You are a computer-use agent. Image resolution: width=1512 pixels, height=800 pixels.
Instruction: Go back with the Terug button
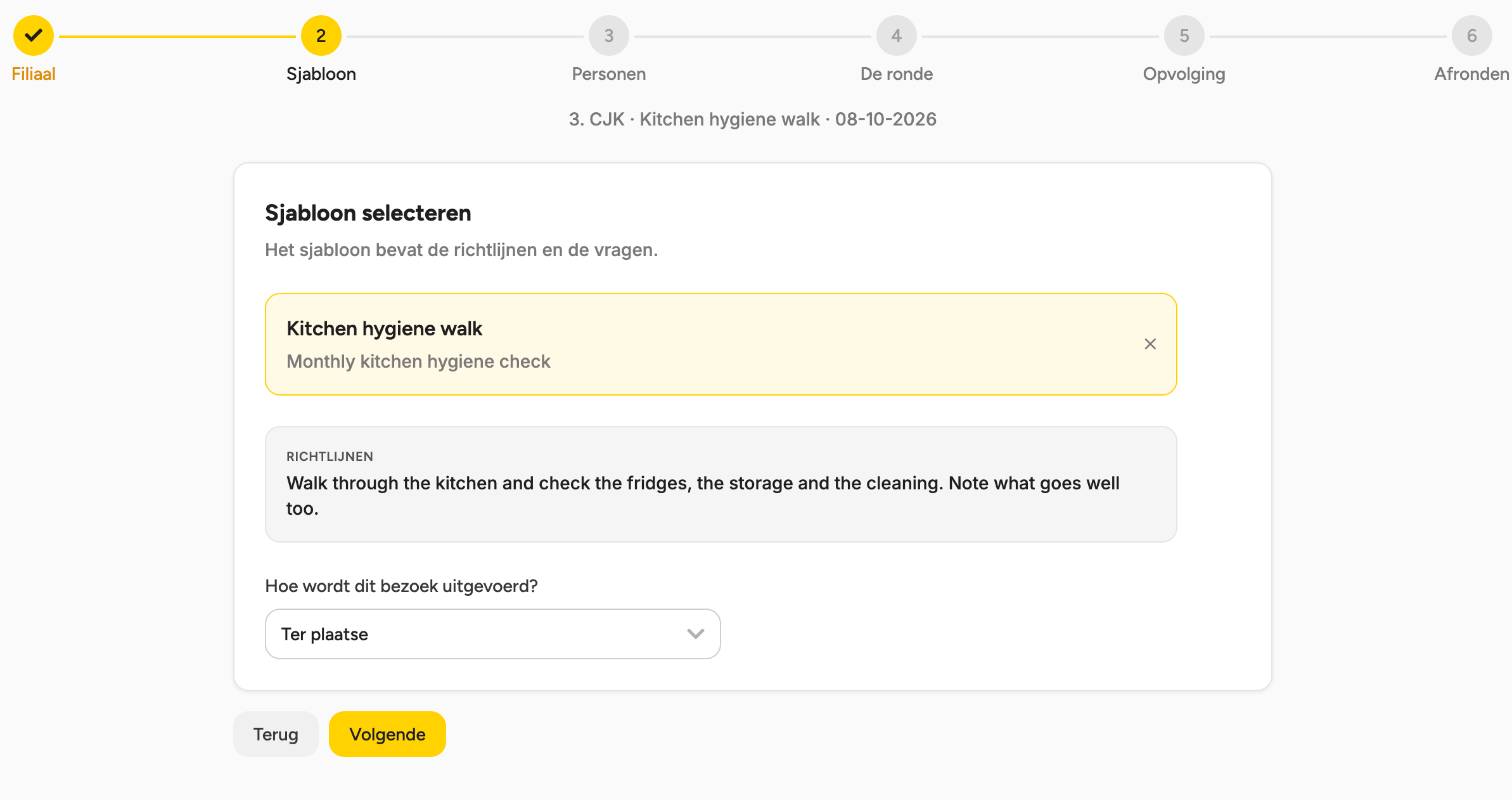pyautogui.click(x=276, y=734)
